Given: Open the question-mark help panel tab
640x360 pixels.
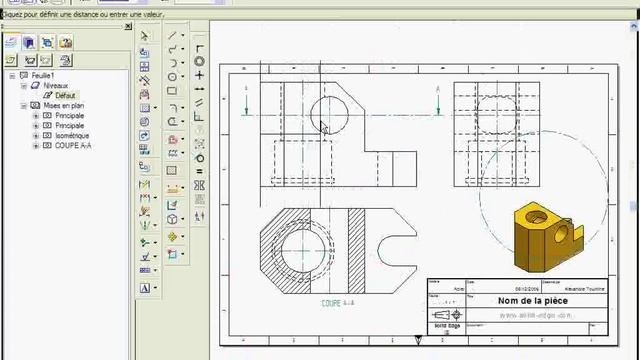Looking at the screenshot, I should 66,42.
